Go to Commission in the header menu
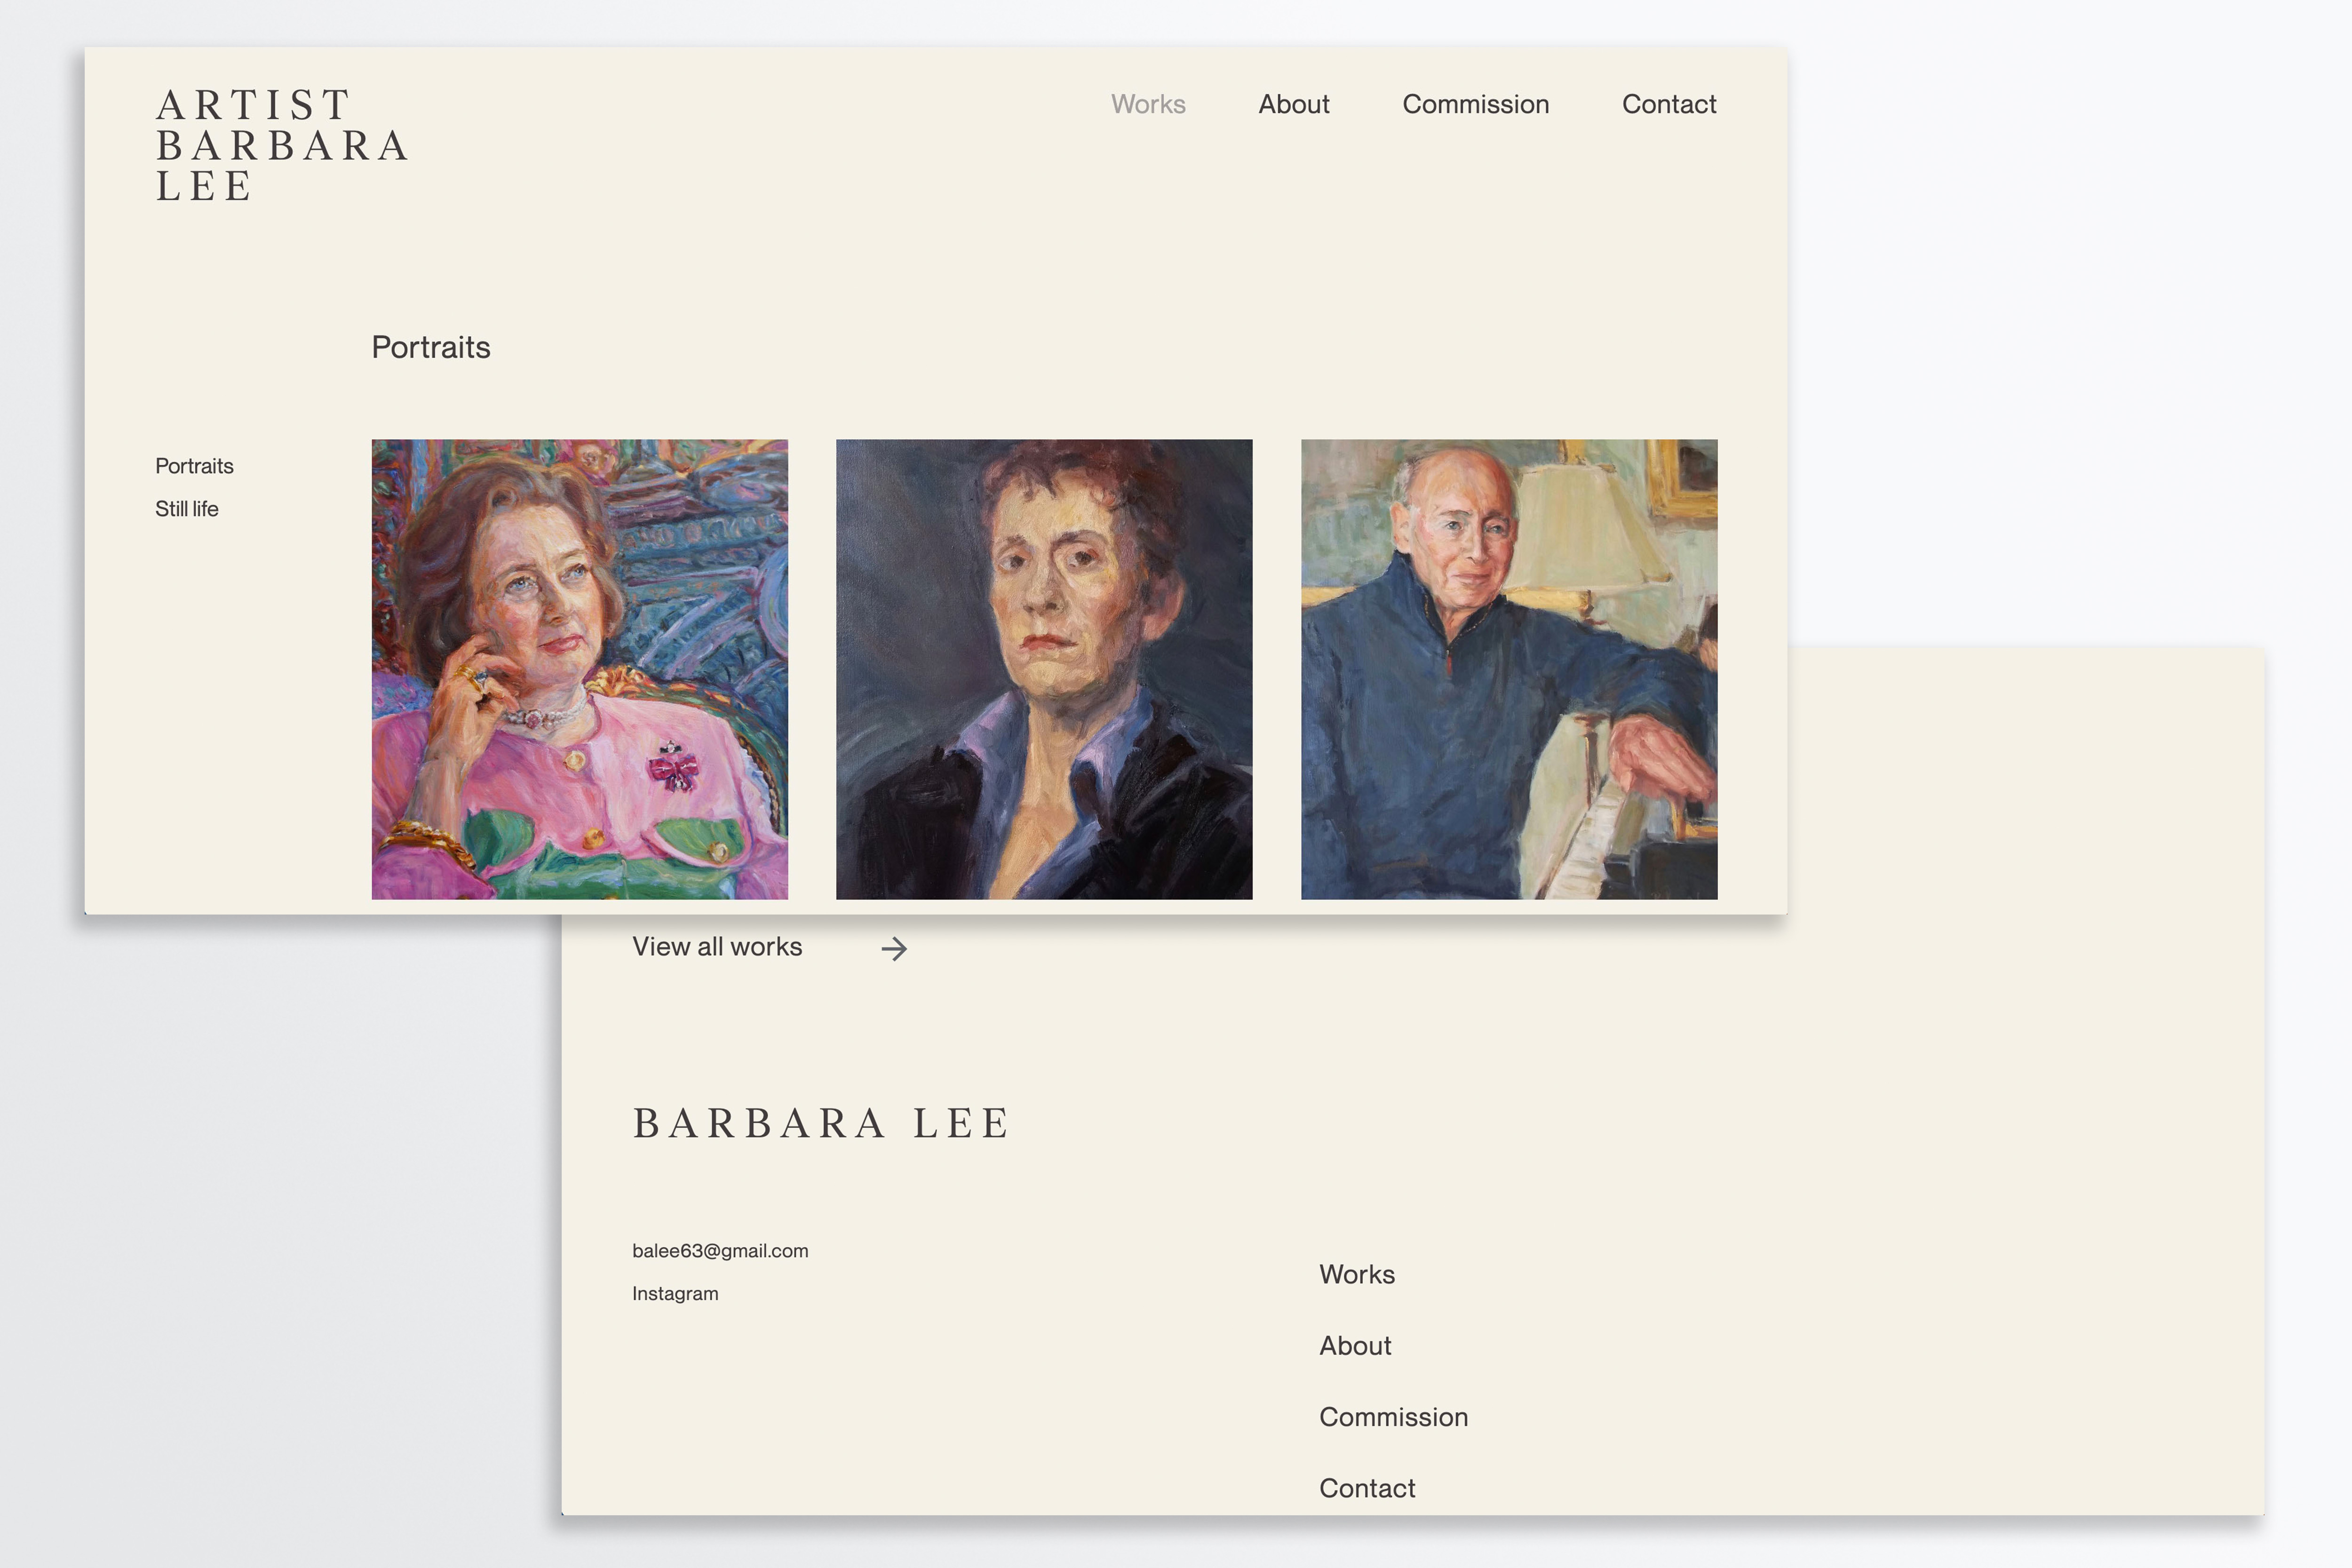Viewport: 2352px width, 1568px height. [1475, 104]
